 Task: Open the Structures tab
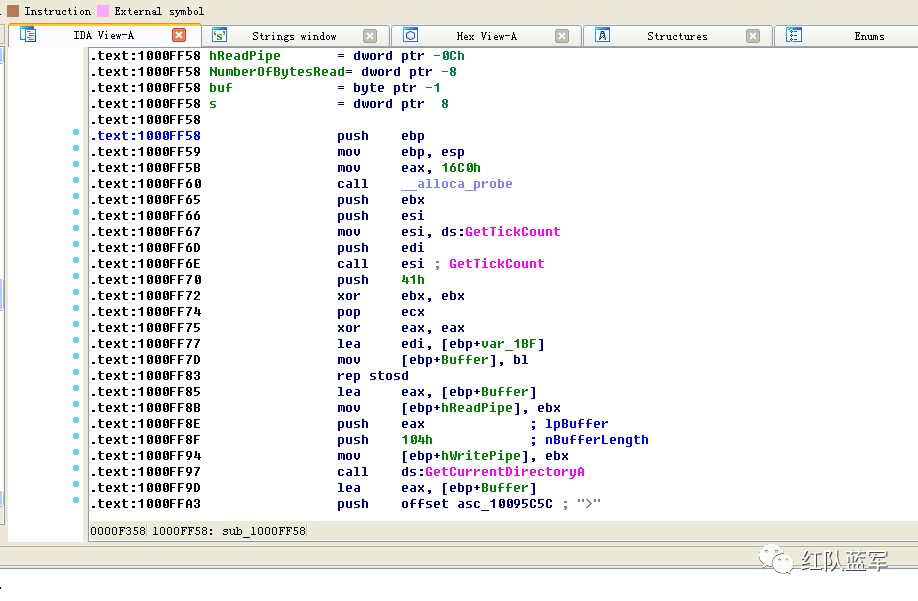tap(677, 36)
